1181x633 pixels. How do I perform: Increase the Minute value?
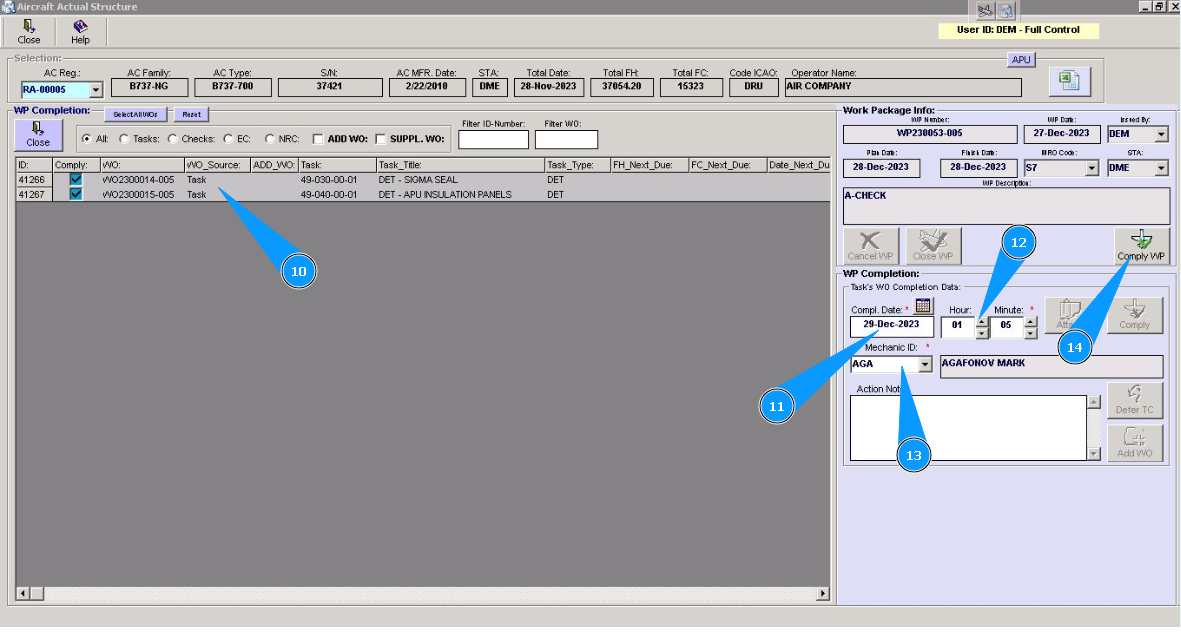1030,322
